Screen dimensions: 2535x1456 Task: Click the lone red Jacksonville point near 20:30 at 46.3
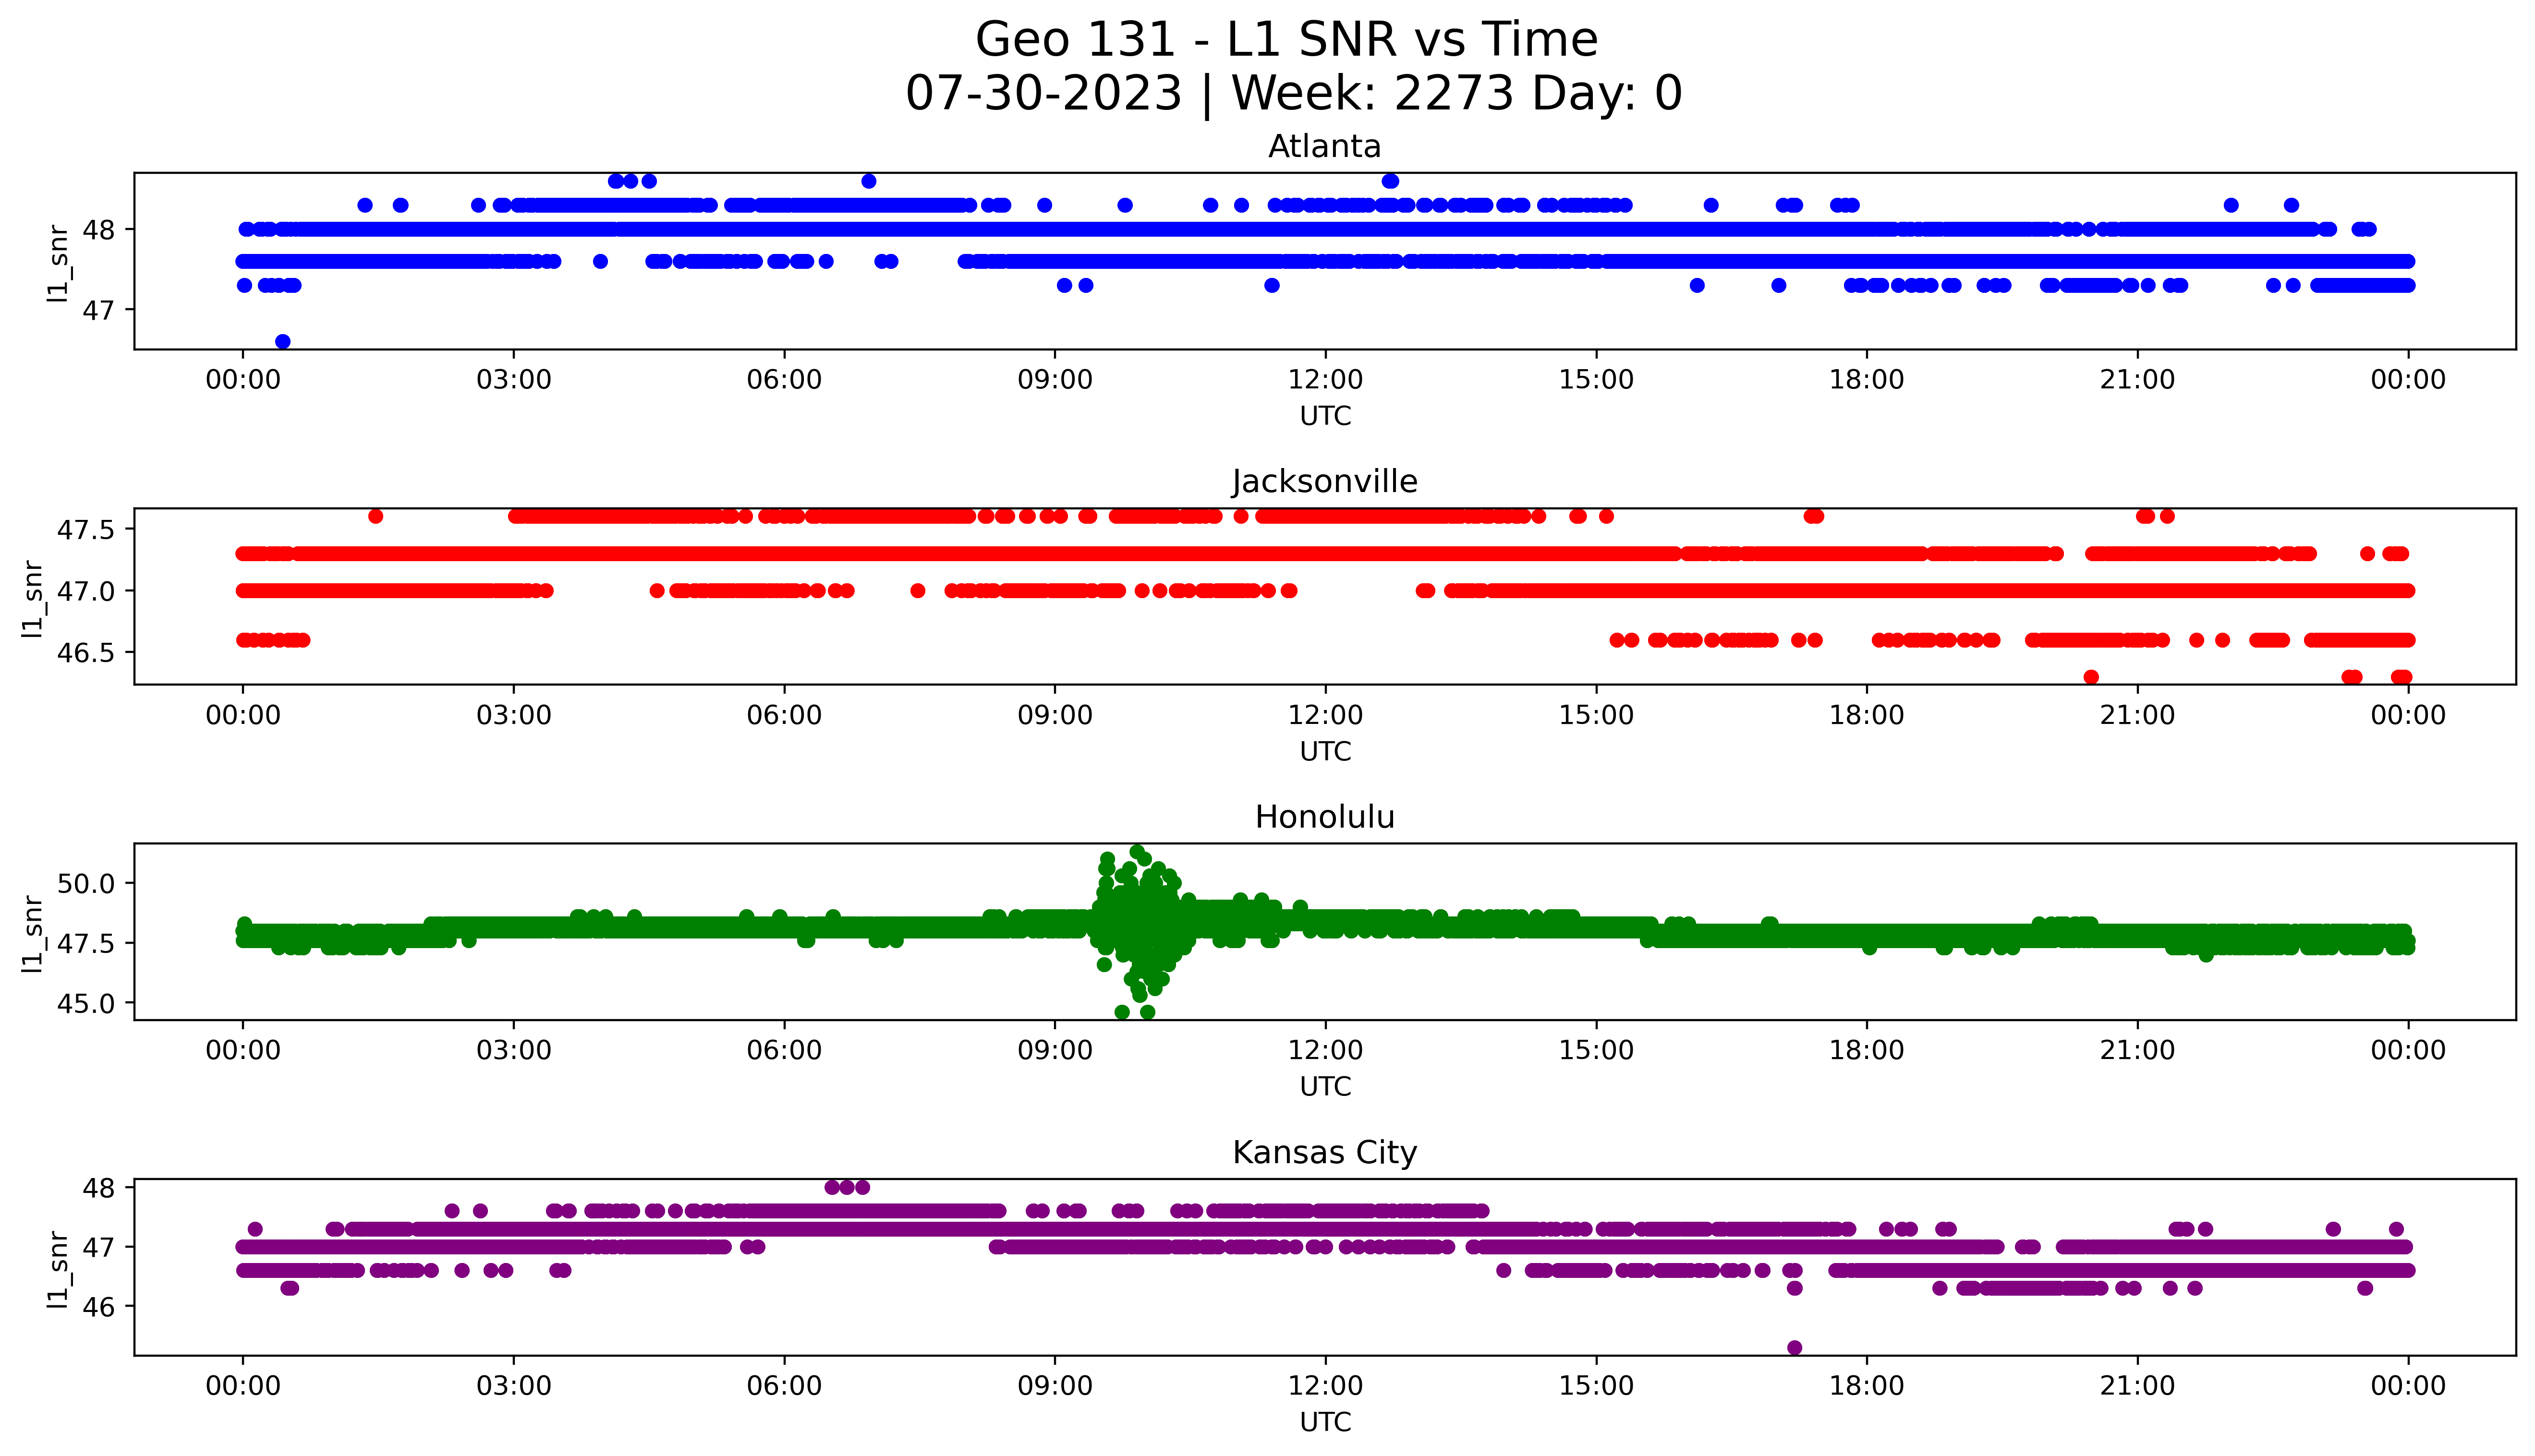pyautogui.click(x=2091, y=677)
